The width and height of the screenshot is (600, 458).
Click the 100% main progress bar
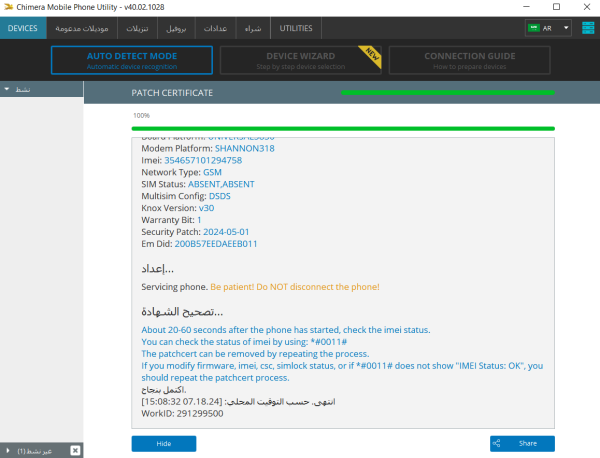(x=343, y=129)
